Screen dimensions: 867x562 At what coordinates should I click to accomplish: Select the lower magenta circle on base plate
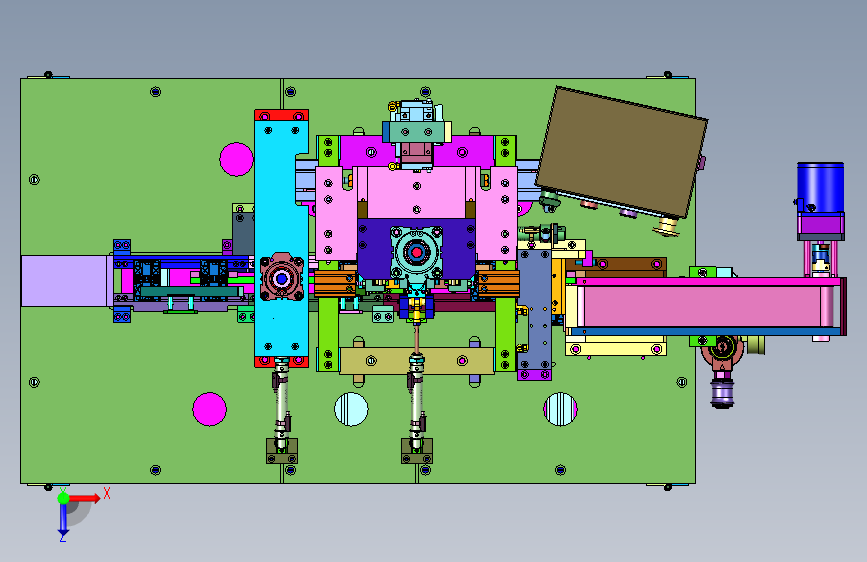point(210,409)
